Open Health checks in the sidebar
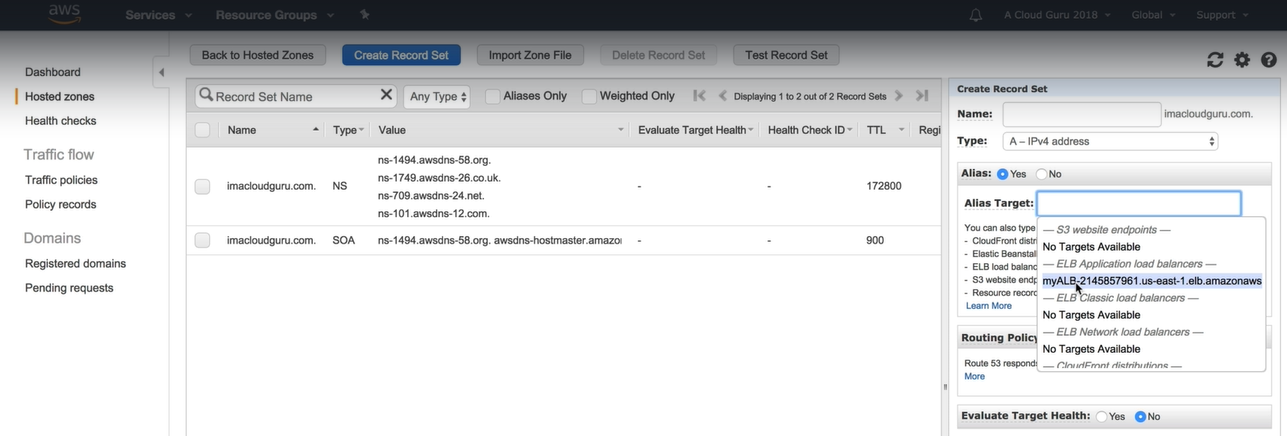The height and width of the screenshot is (436, 1287). pyautogui.click(x=61, y=120)
